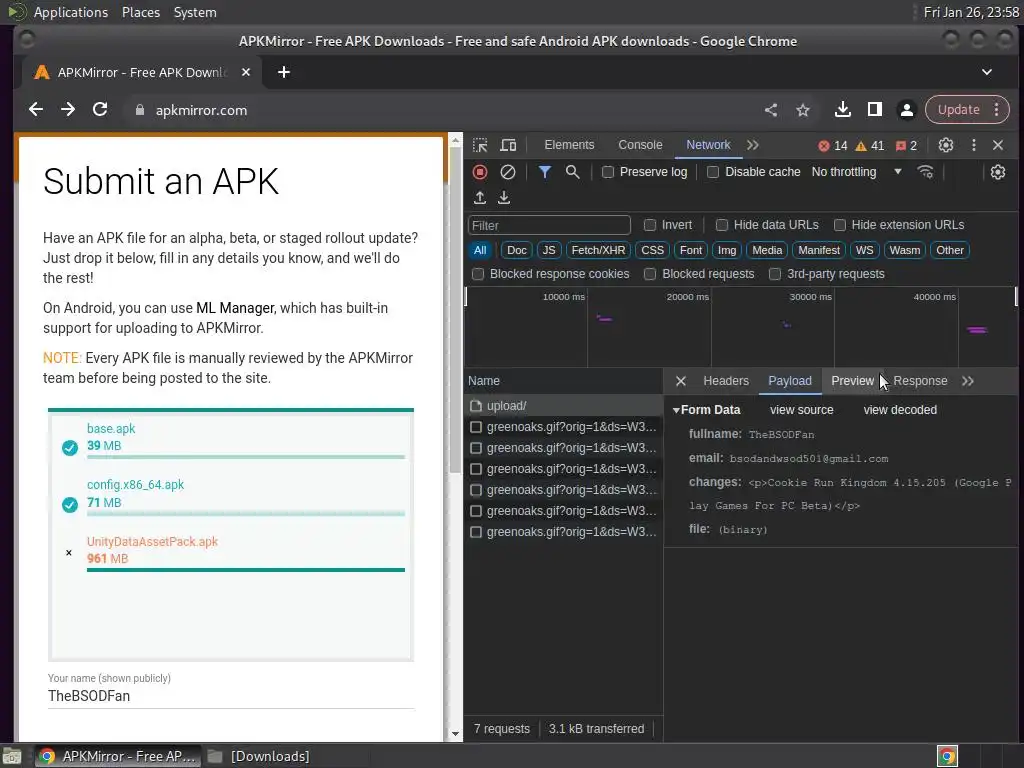Activate DevTools inspect element picker
Image resolution: width=1024 pixels, height=768 pixels.
point(480,145)
